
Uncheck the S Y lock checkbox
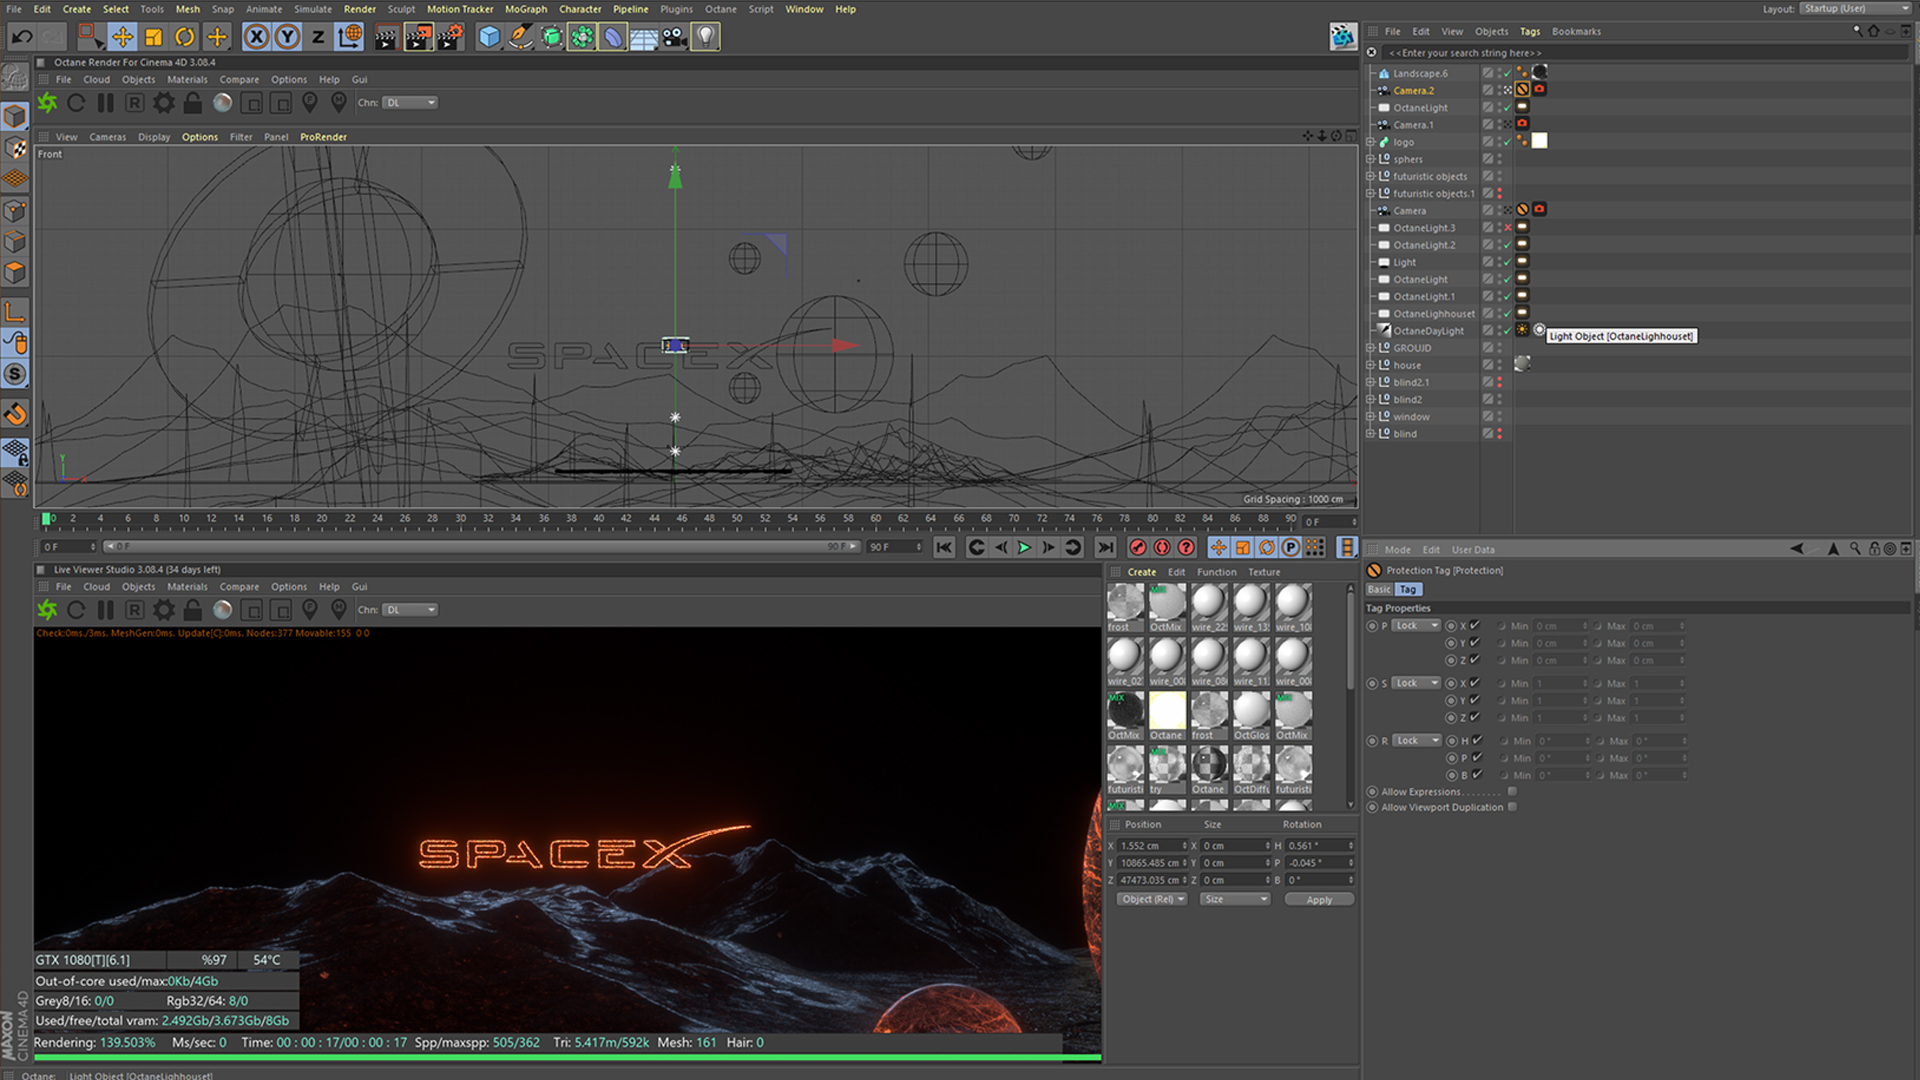1475,700
